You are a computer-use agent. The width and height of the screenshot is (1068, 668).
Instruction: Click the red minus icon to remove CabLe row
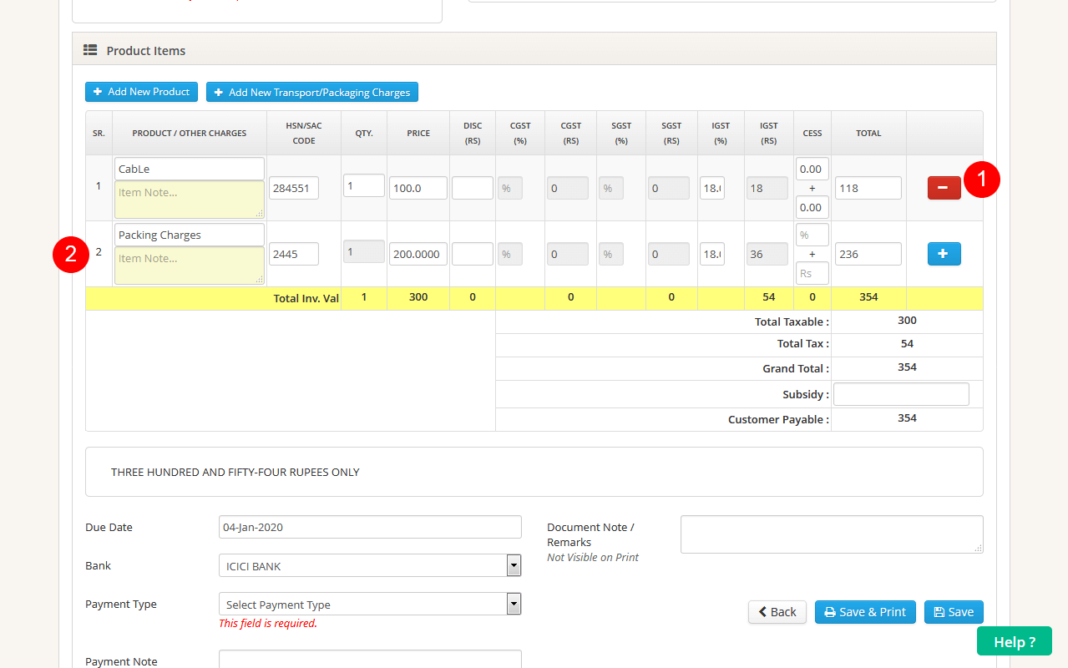(943, 187)
